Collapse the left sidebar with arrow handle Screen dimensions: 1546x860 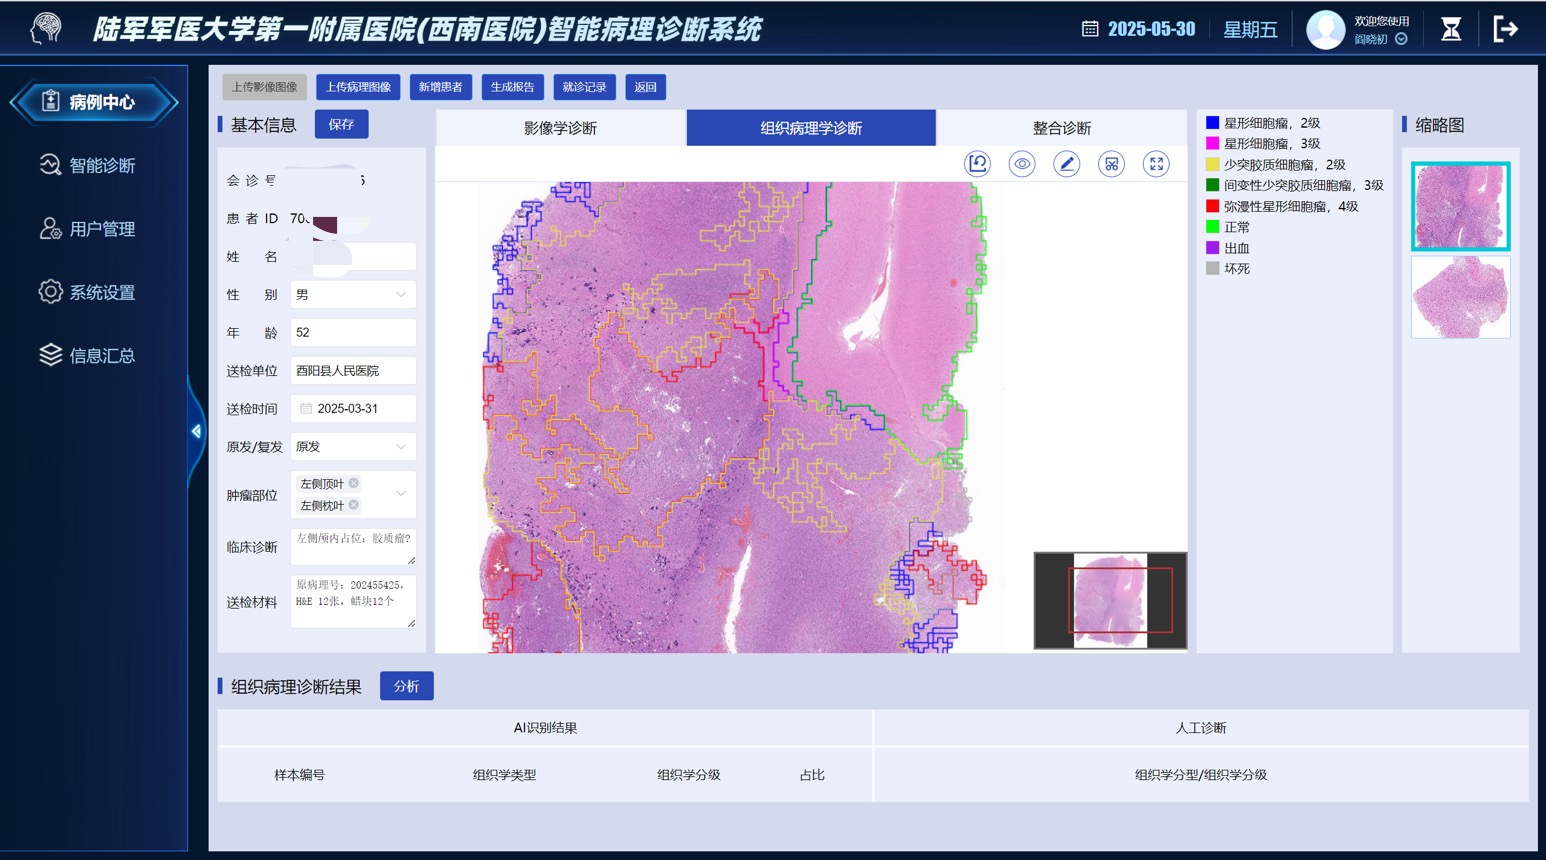pos(196,431)
